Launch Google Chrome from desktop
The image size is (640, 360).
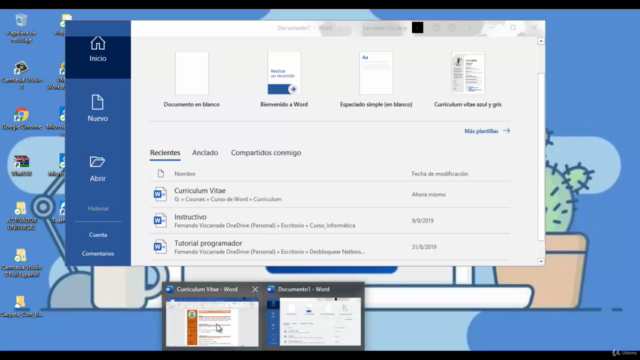[21, 118]
